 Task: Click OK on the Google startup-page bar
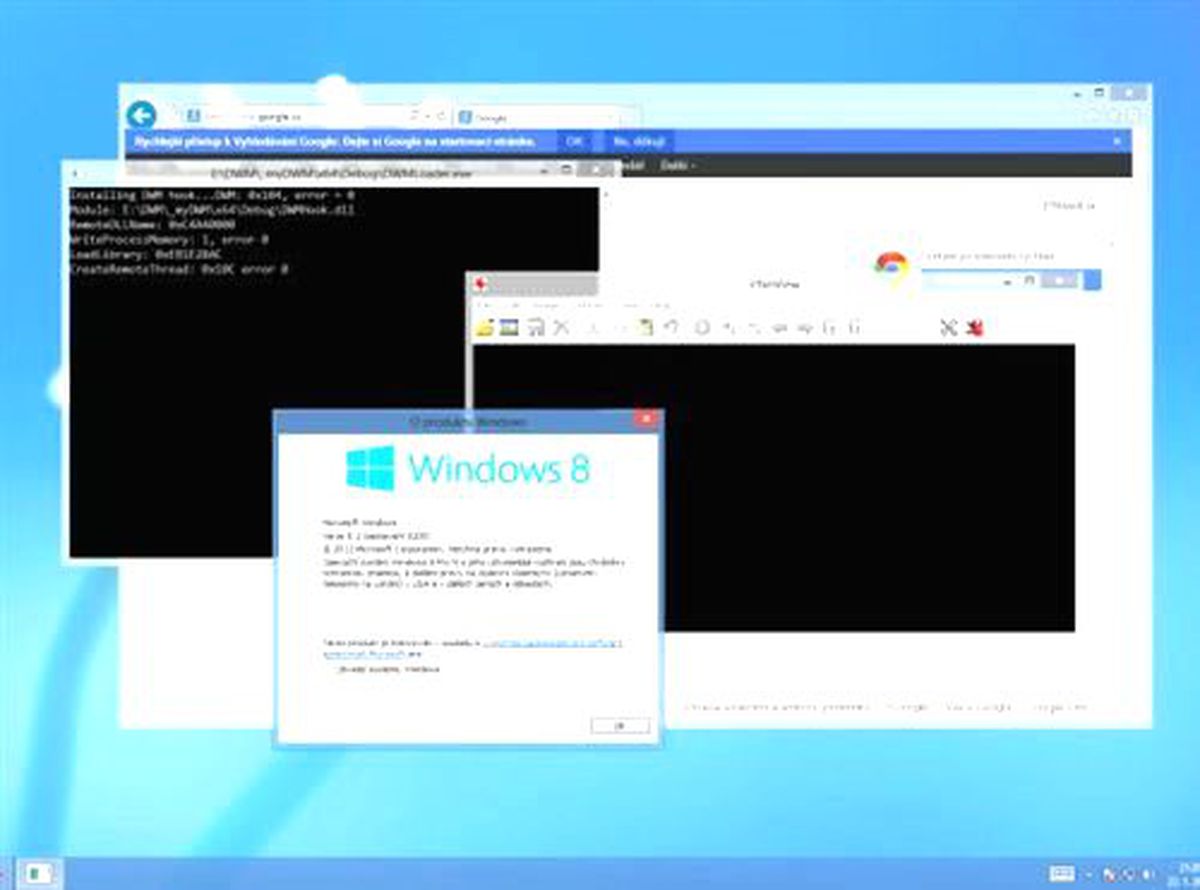tap(575, 141)
